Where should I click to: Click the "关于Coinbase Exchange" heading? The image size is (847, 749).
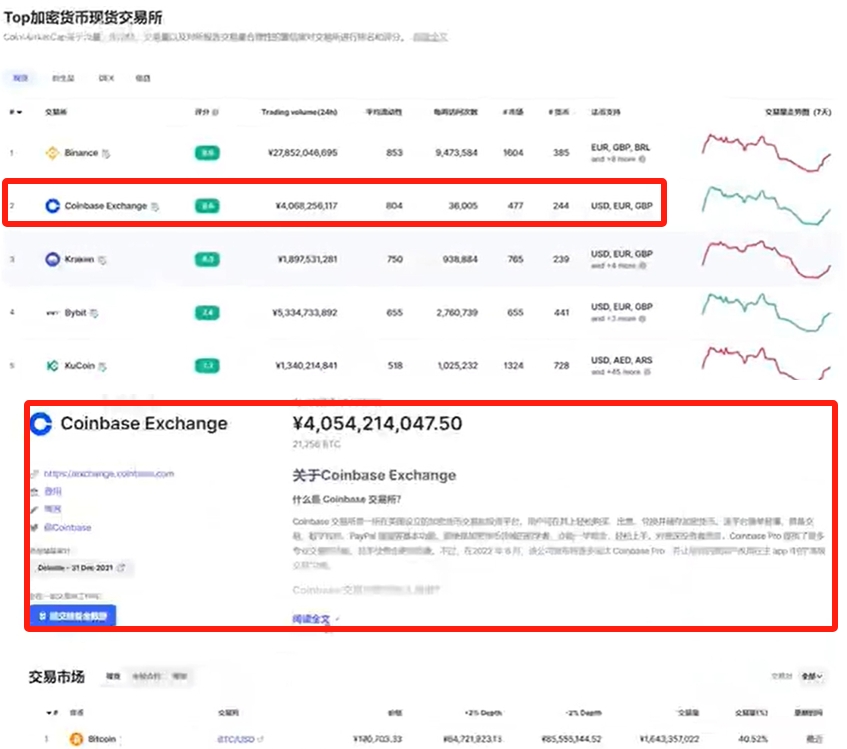pos(374,475)
